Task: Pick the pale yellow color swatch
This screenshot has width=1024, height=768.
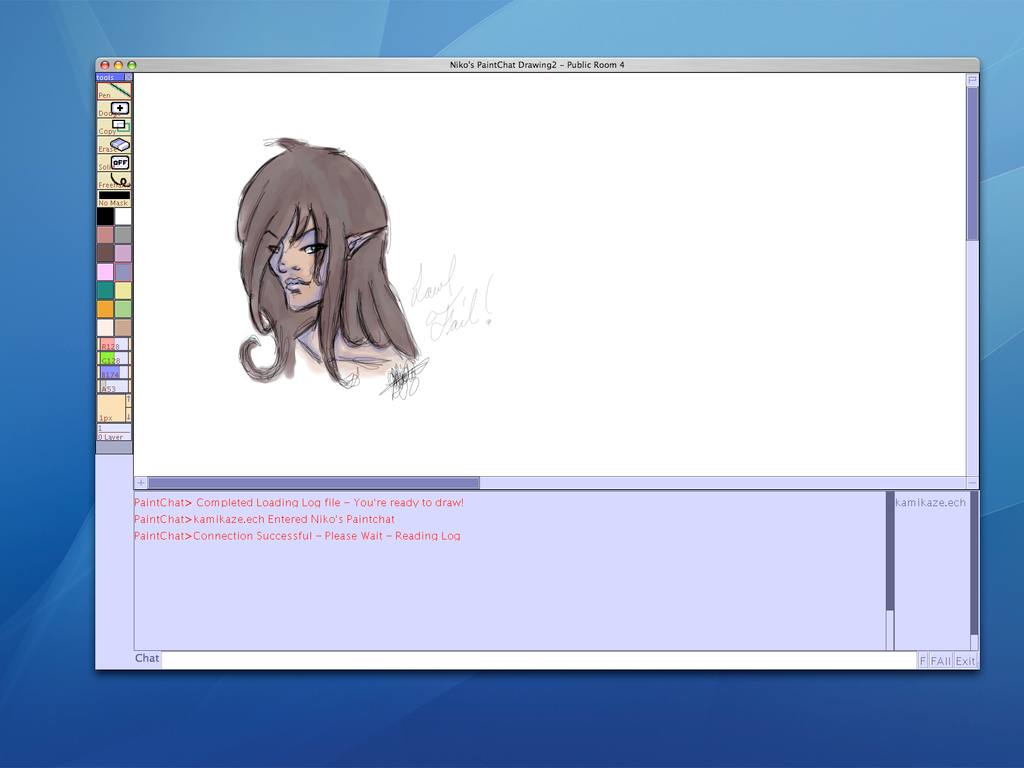Action: 123,290
